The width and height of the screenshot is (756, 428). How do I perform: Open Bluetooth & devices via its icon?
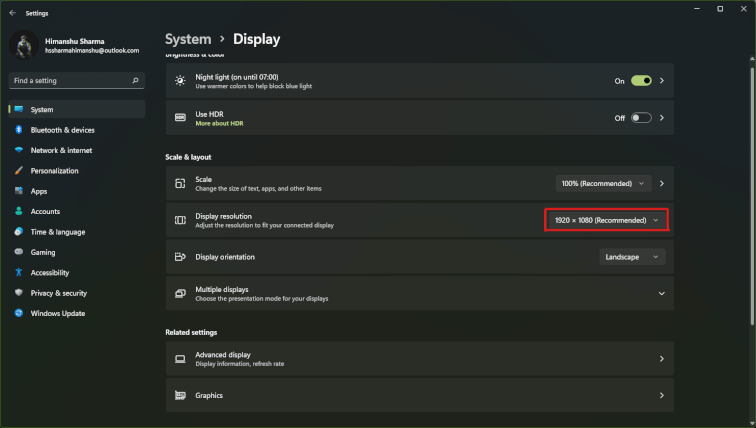coord(18,130)
